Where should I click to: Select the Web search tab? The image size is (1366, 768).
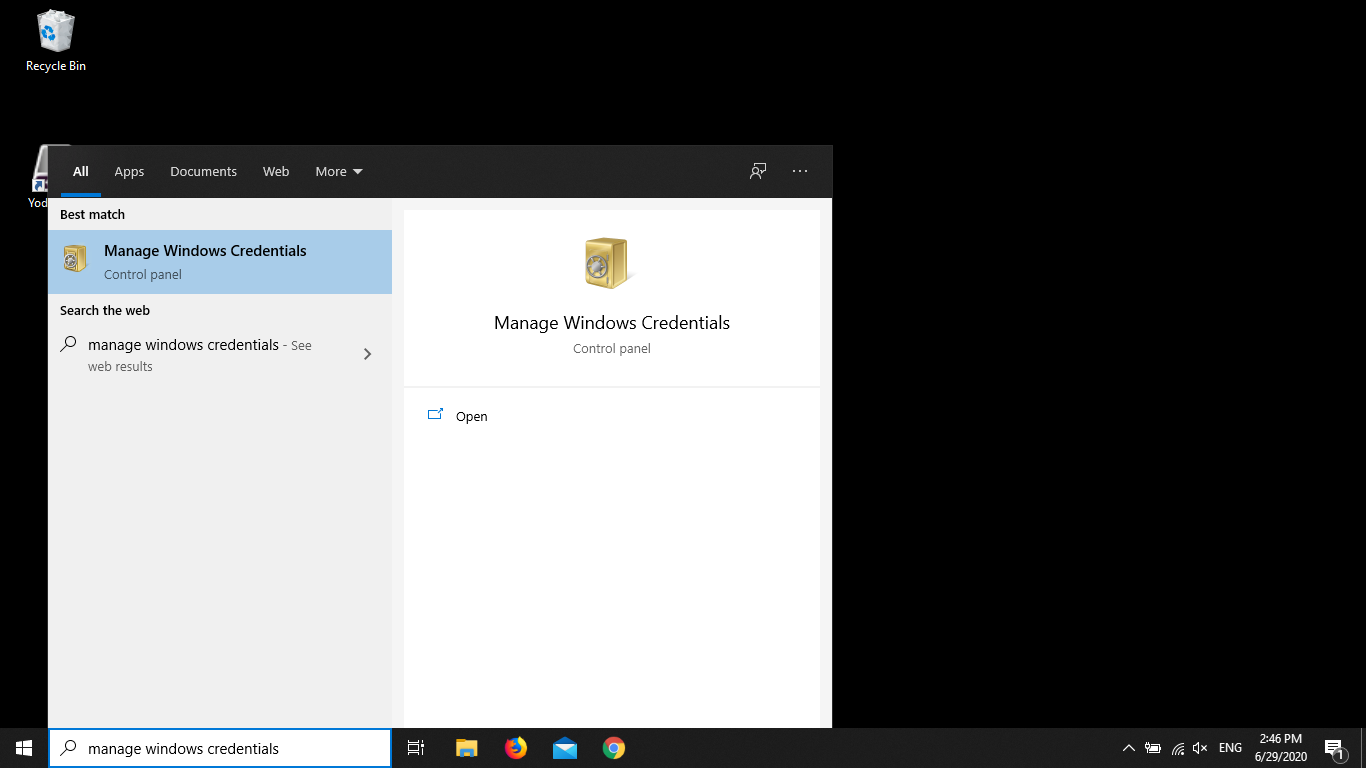pyautogui.click(x=276, y=171)
